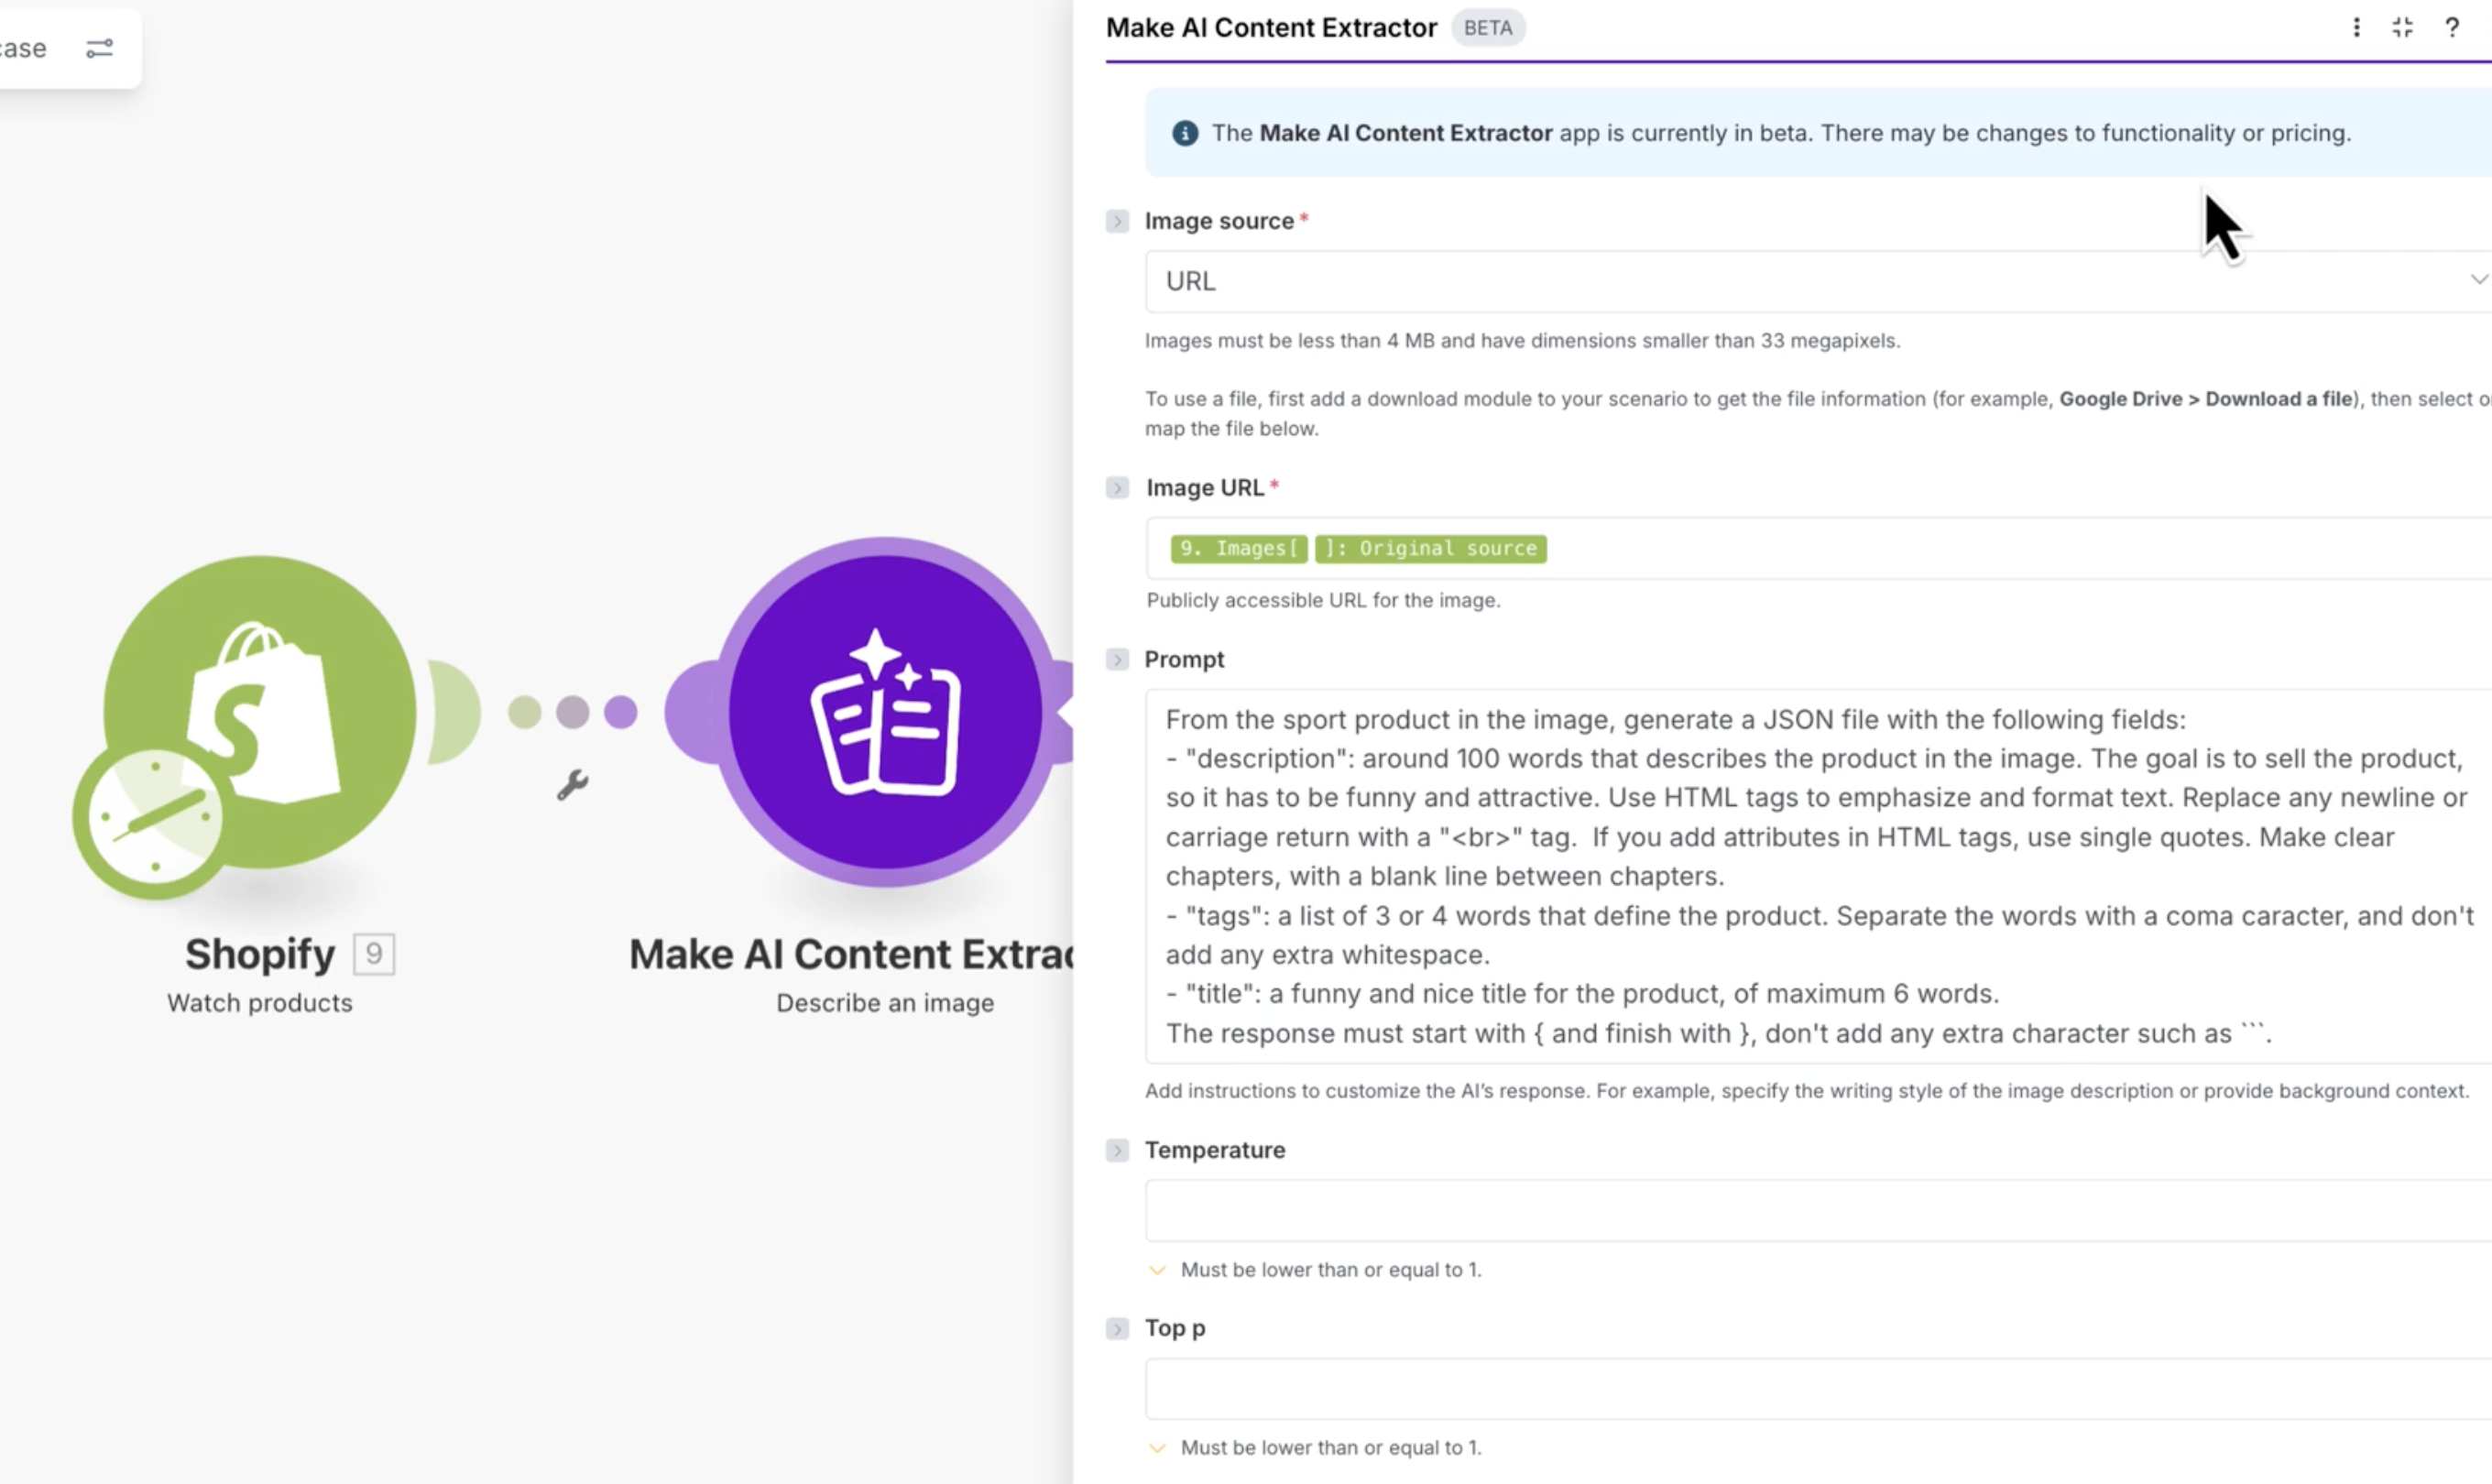2492x1484 pixels.
Task: Click the Shopify module number 9 badge
Action: 374,953
